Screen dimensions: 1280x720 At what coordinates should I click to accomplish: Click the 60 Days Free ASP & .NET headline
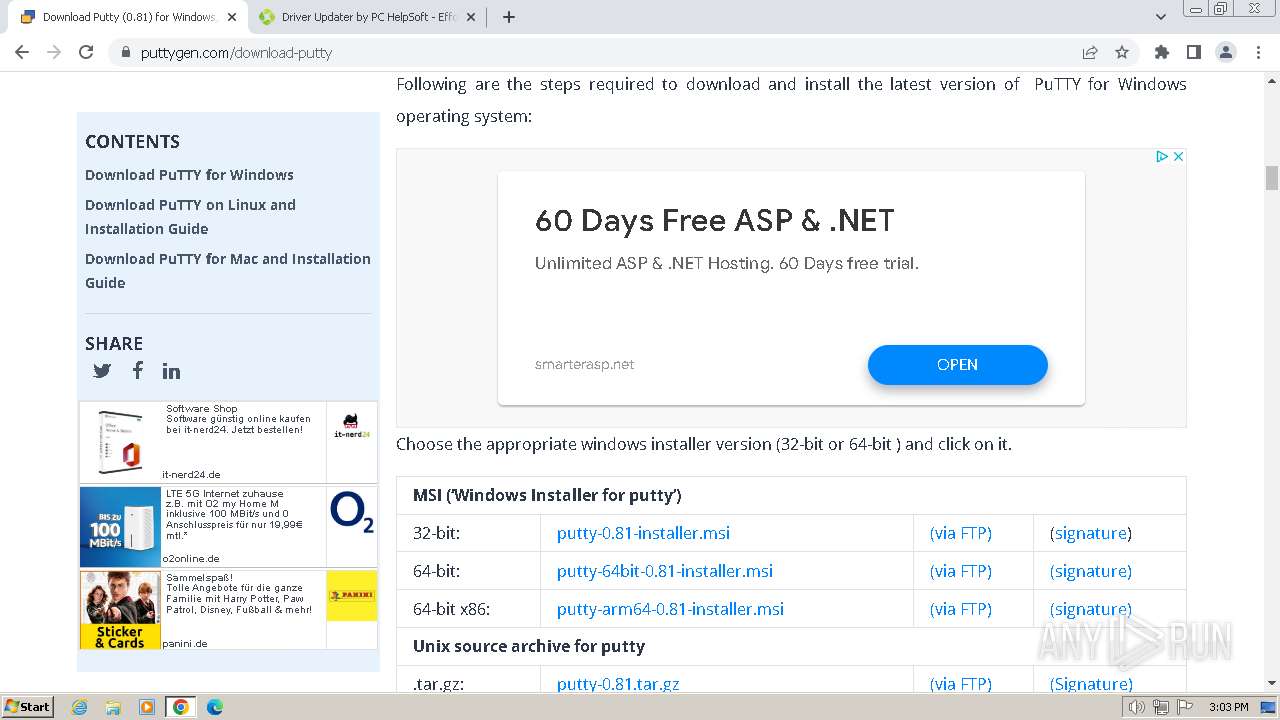pyautogui.click(x=714, y=220)
